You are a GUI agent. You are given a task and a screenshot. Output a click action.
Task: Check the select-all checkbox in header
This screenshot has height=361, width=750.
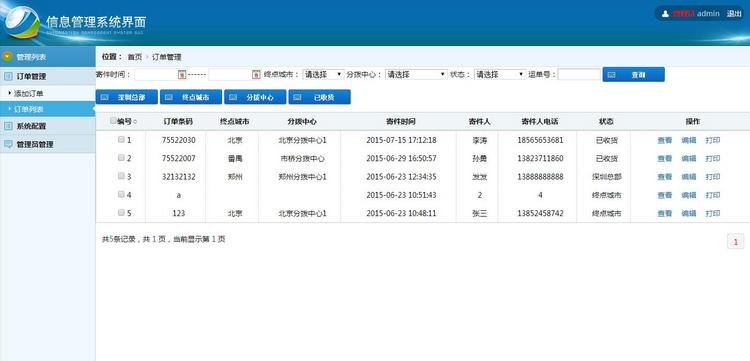[x=113, y=121]
